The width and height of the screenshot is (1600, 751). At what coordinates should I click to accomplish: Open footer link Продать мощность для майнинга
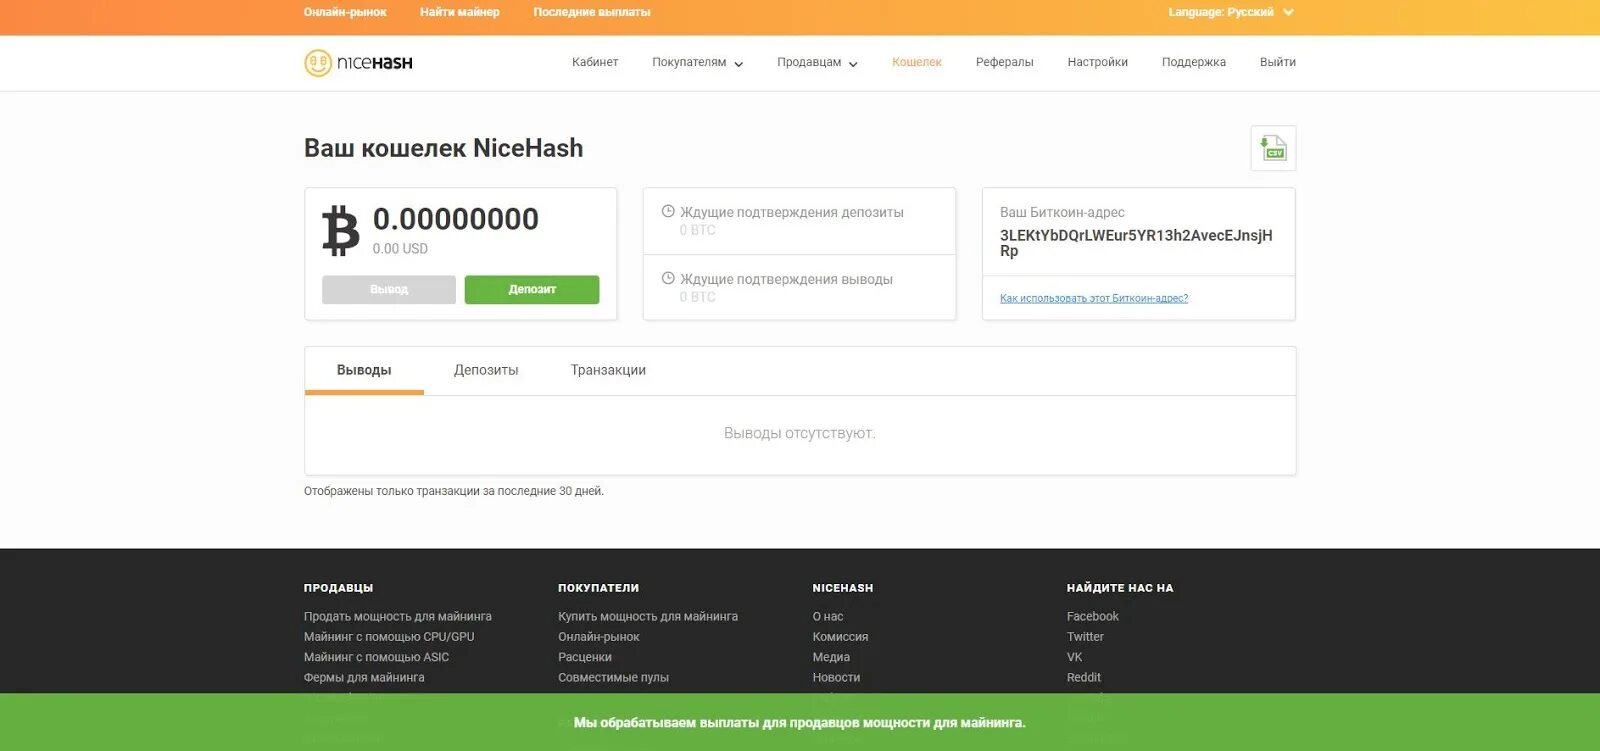pyautogui.click(x=398, y=617)
